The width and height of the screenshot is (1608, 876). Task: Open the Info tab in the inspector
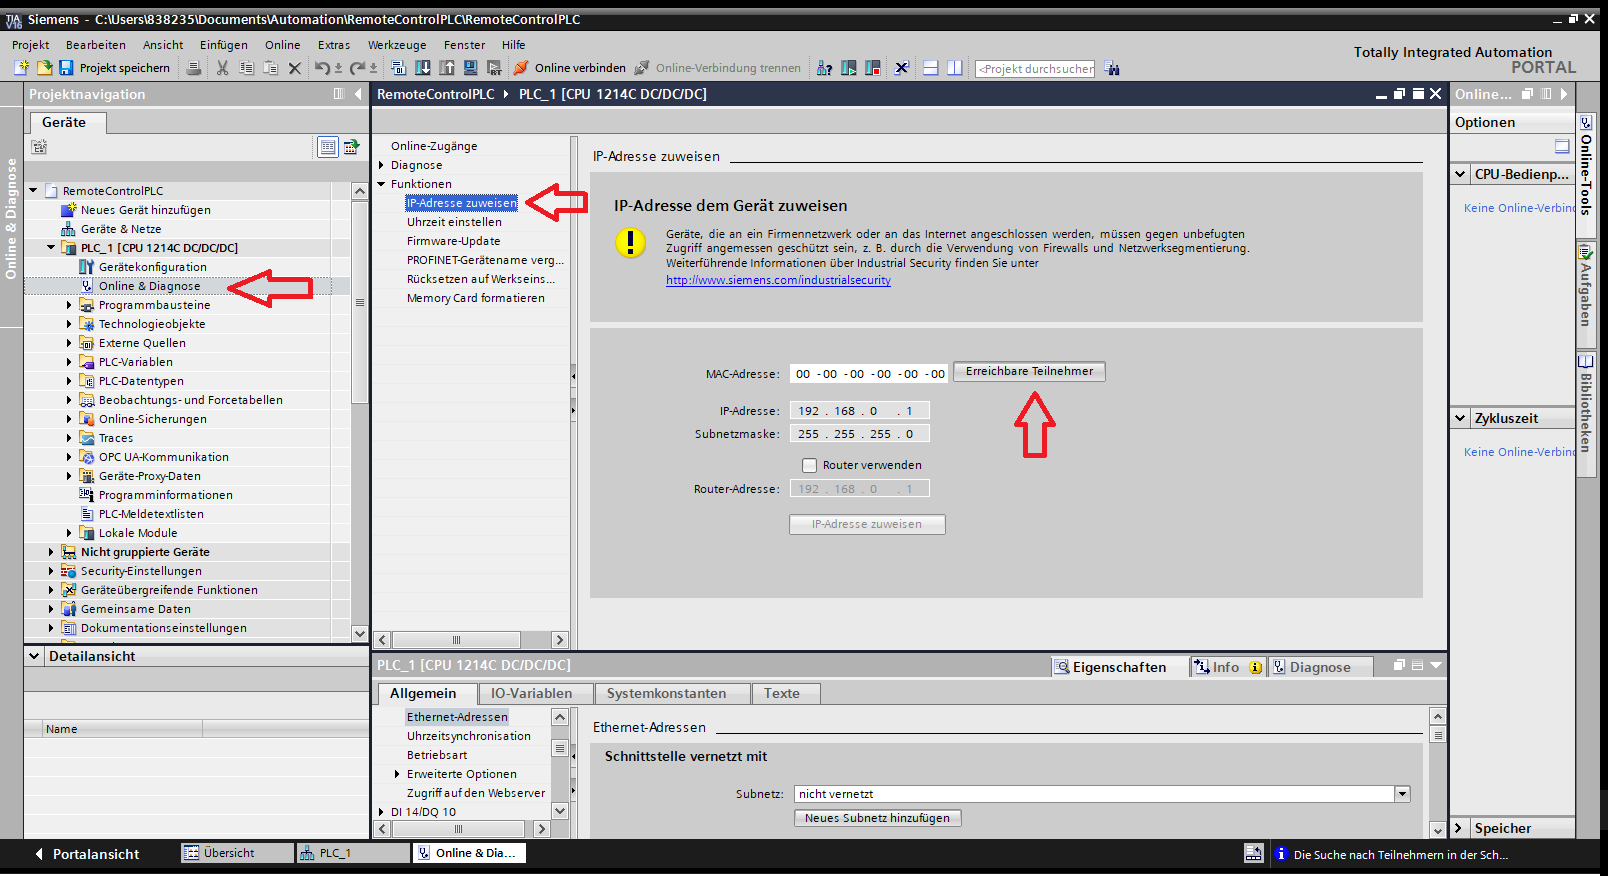(1226, 667)
